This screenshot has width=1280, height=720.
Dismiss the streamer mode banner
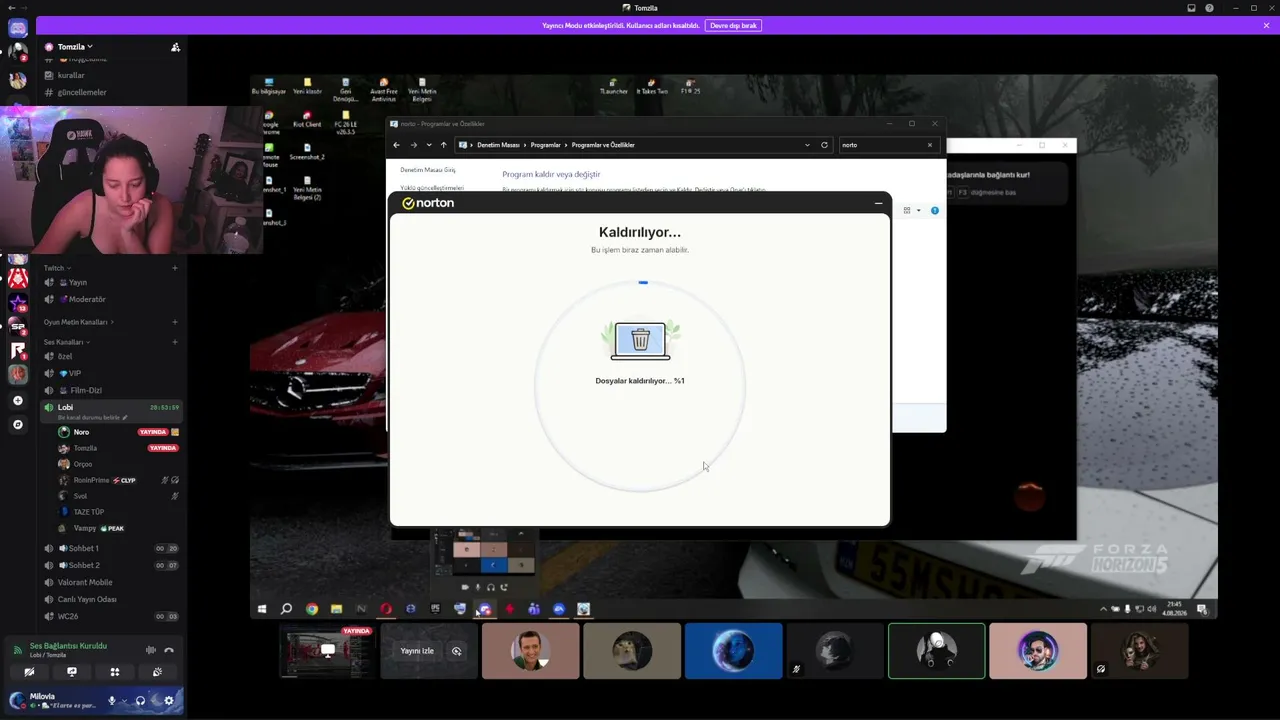point(1265,25)
